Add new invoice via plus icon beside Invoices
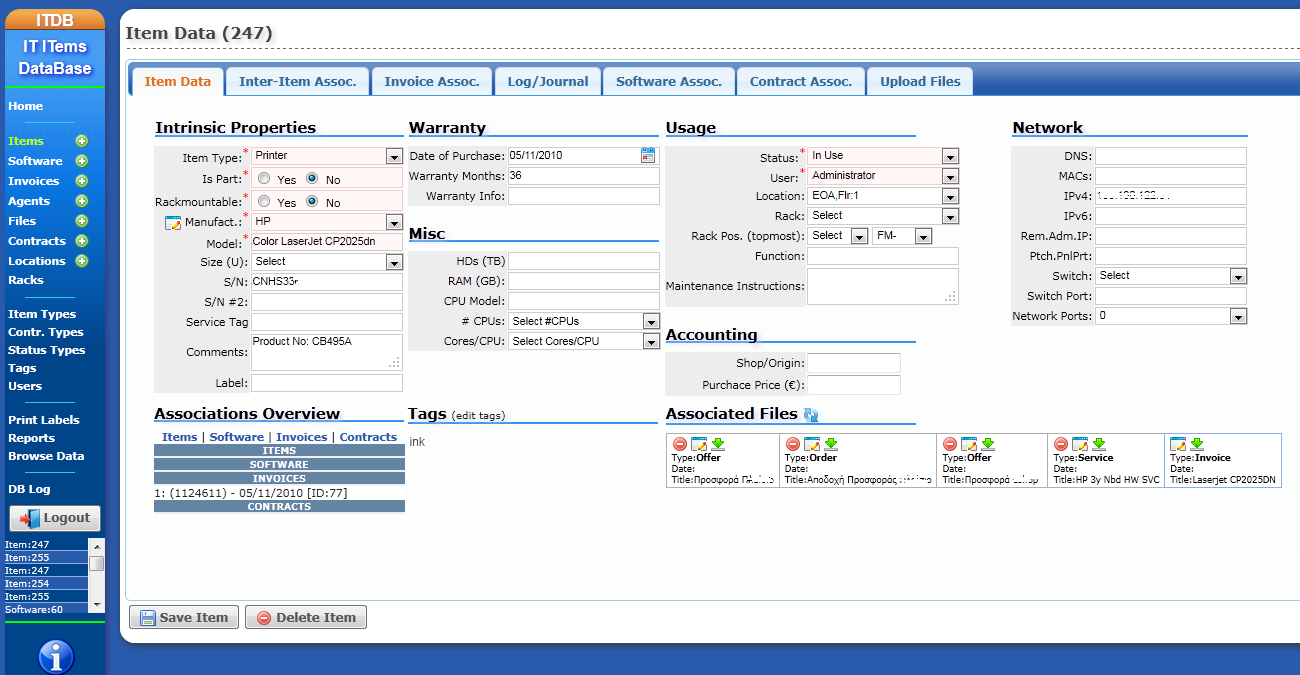Viewport: 1300px width, 675px height. pyautogui.click(x=82, y=181)
